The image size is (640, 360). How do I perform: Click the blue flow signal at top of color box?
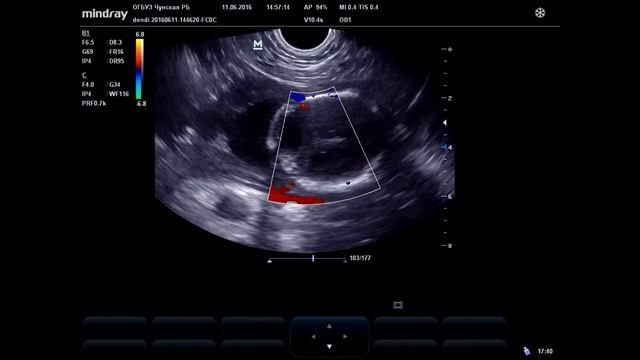[298, 97]
